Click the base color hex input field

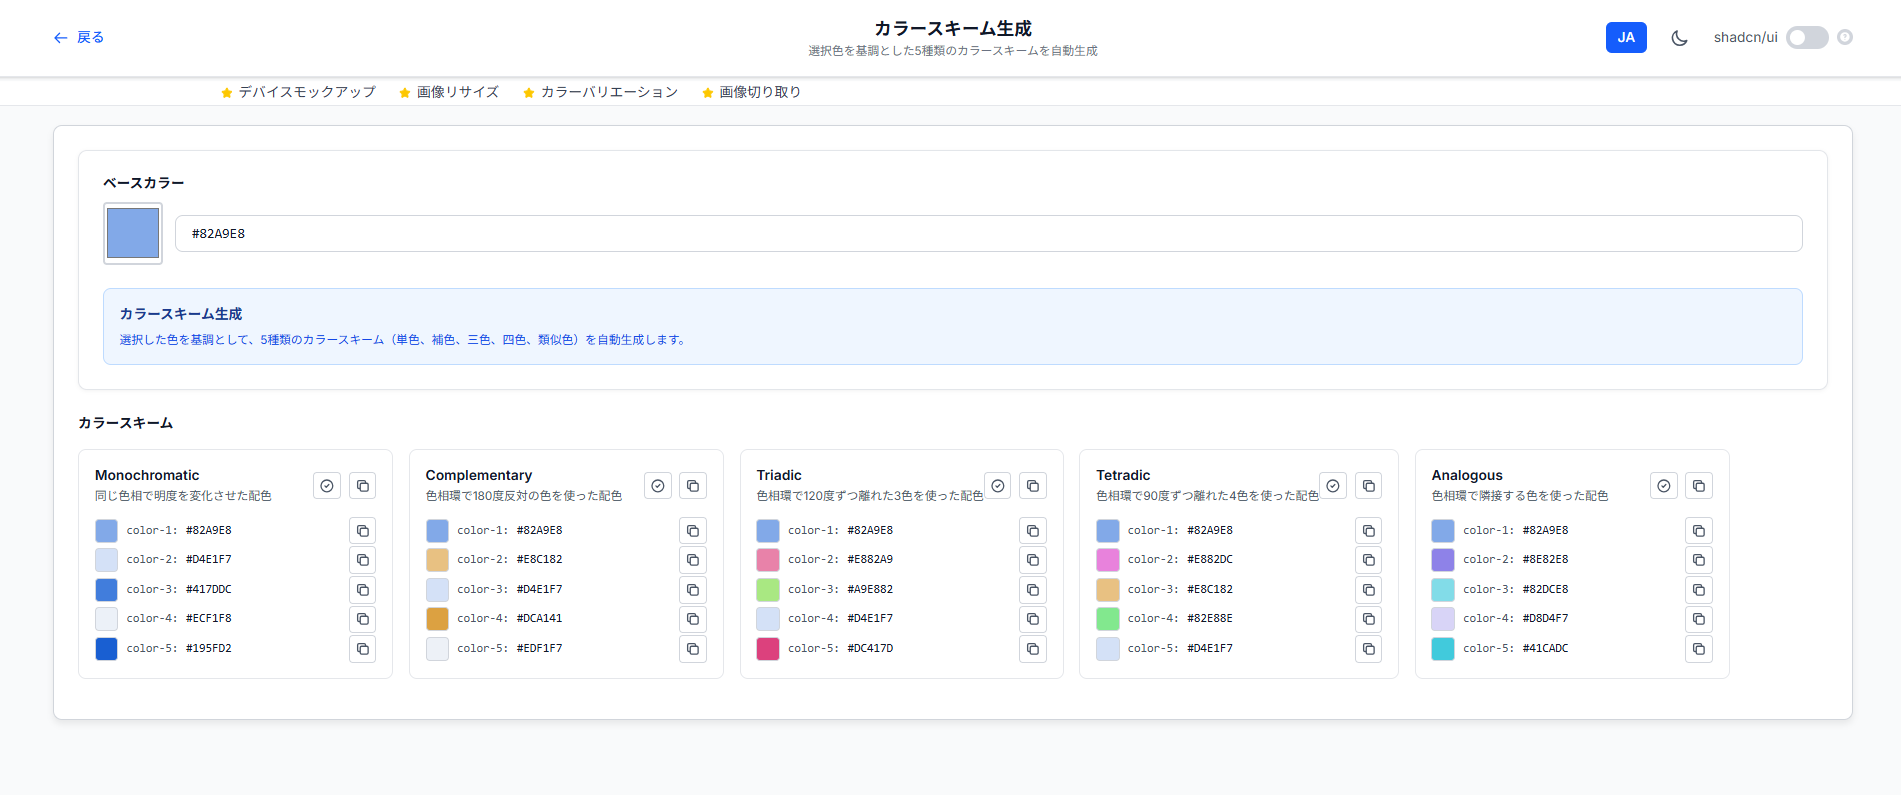(988, 233)
